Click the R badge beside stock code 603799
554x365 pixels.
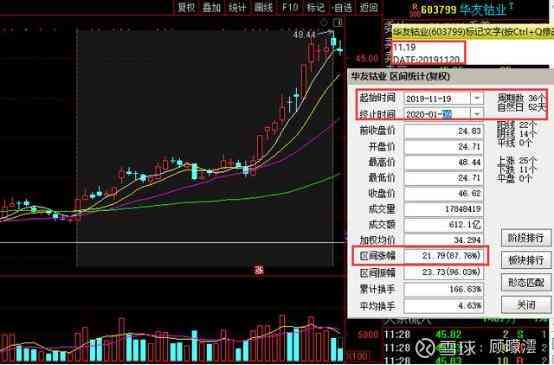[x=416, y=10]
